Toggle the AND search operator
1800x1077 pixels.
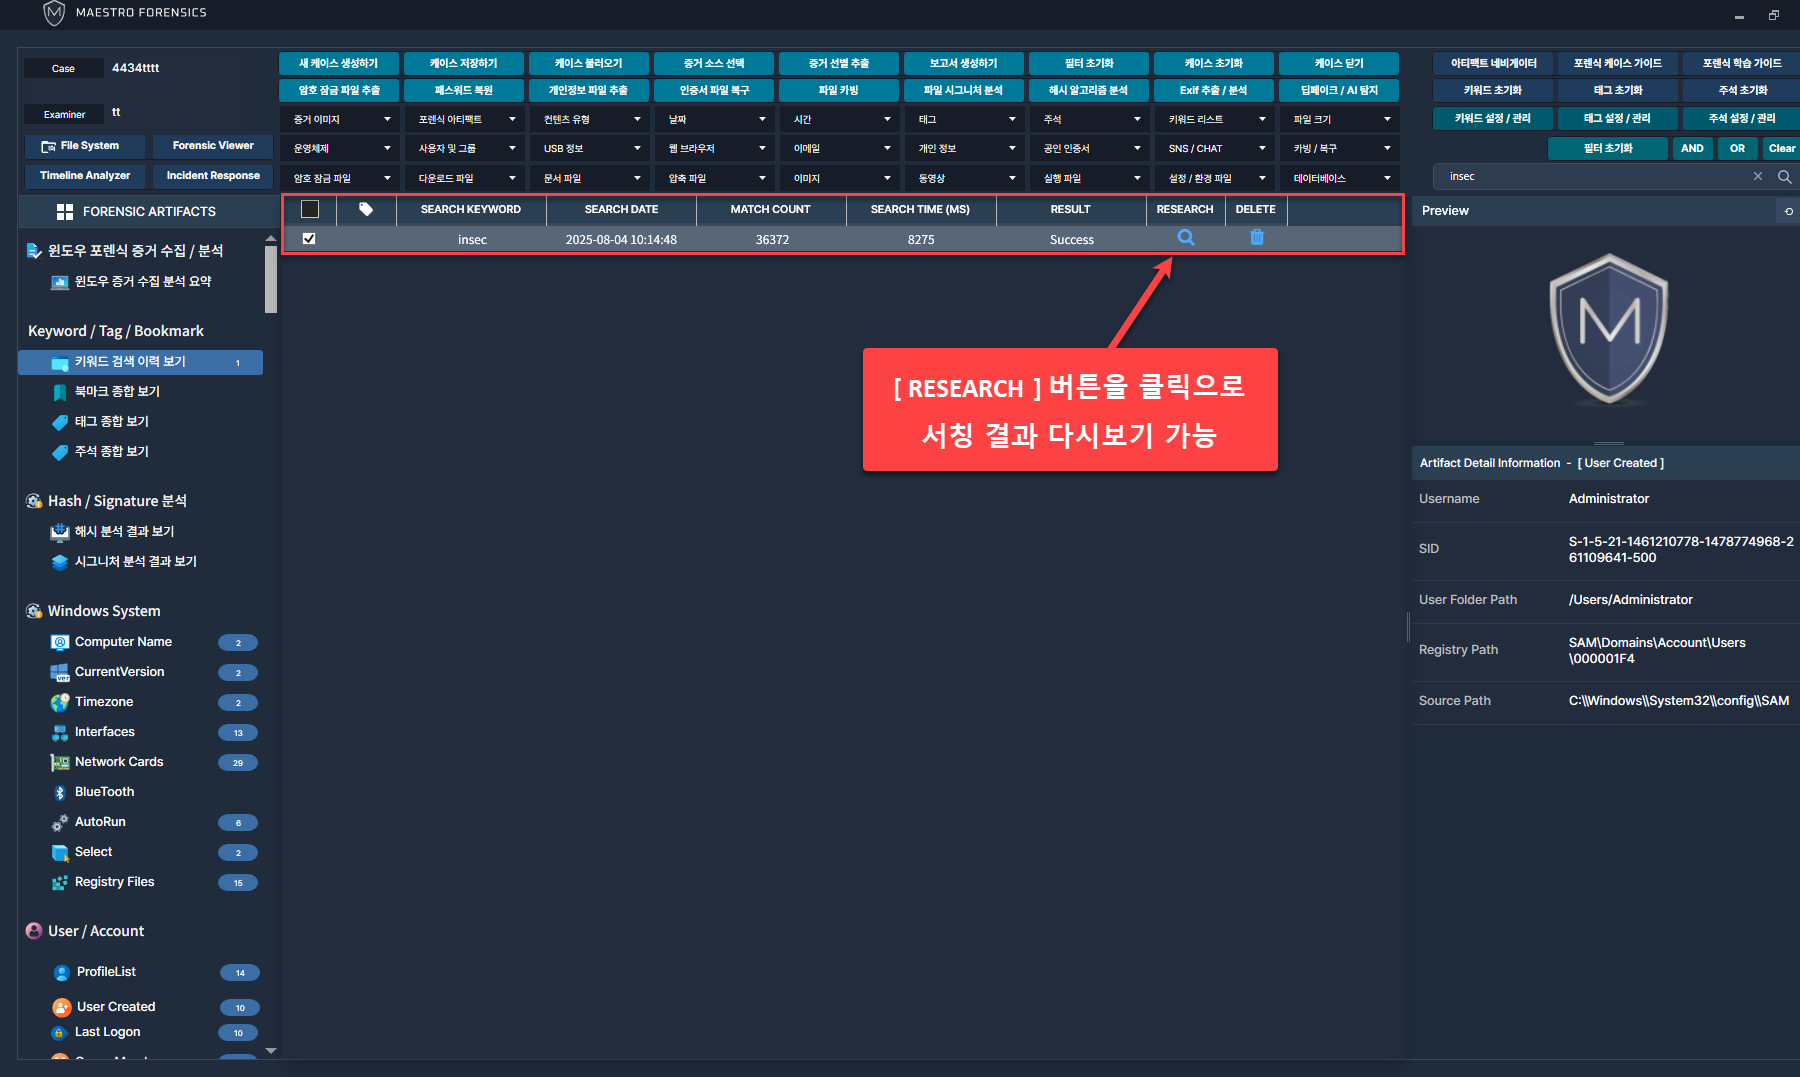click(x=1692, y=148)
